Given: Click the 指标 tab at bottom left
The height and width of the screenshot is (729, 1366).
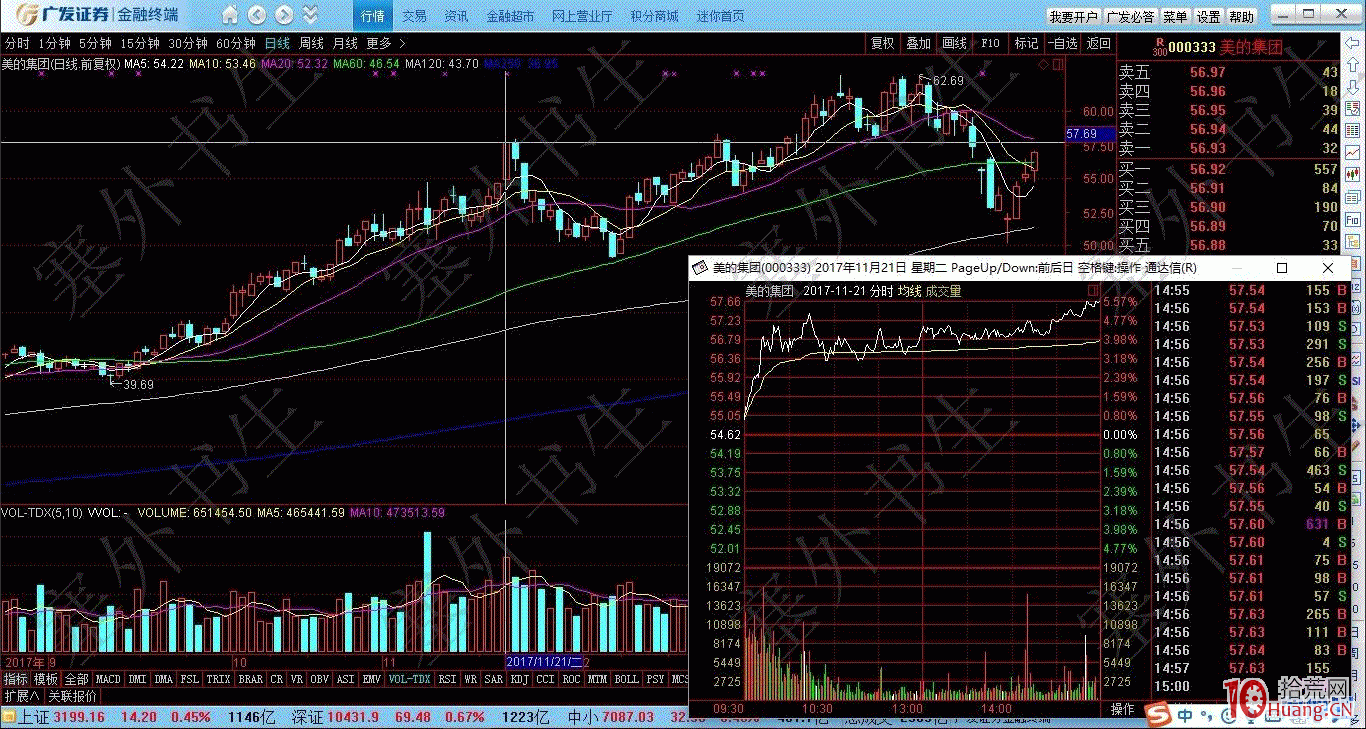Looking at the screenshot, I should 15,679.
